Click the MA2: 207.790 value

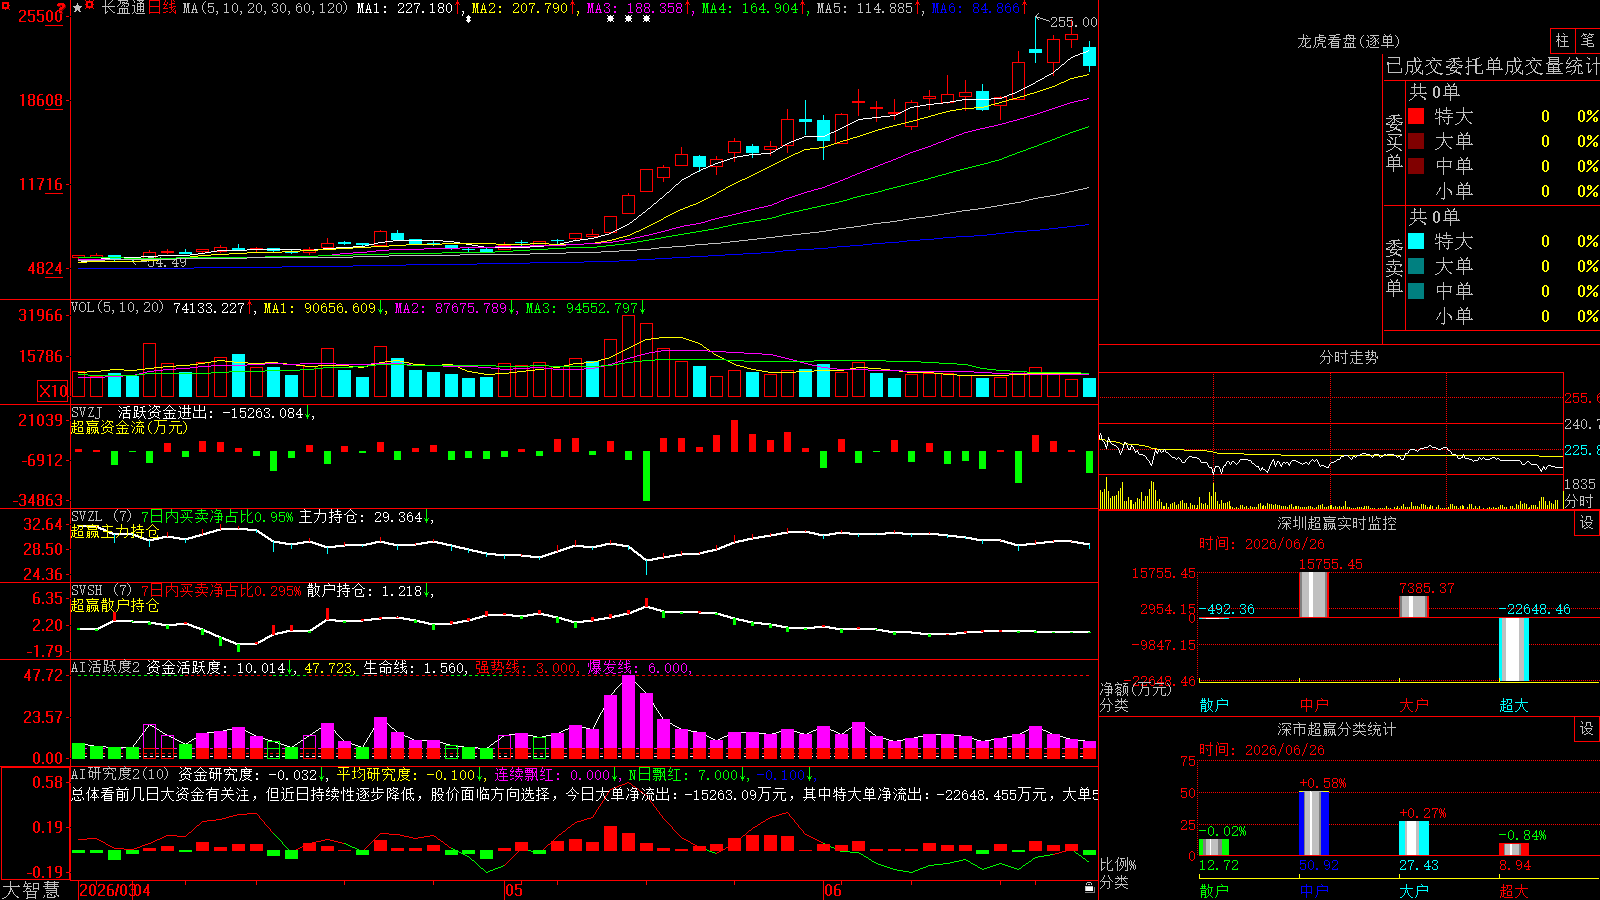click(x=520, y=8)
